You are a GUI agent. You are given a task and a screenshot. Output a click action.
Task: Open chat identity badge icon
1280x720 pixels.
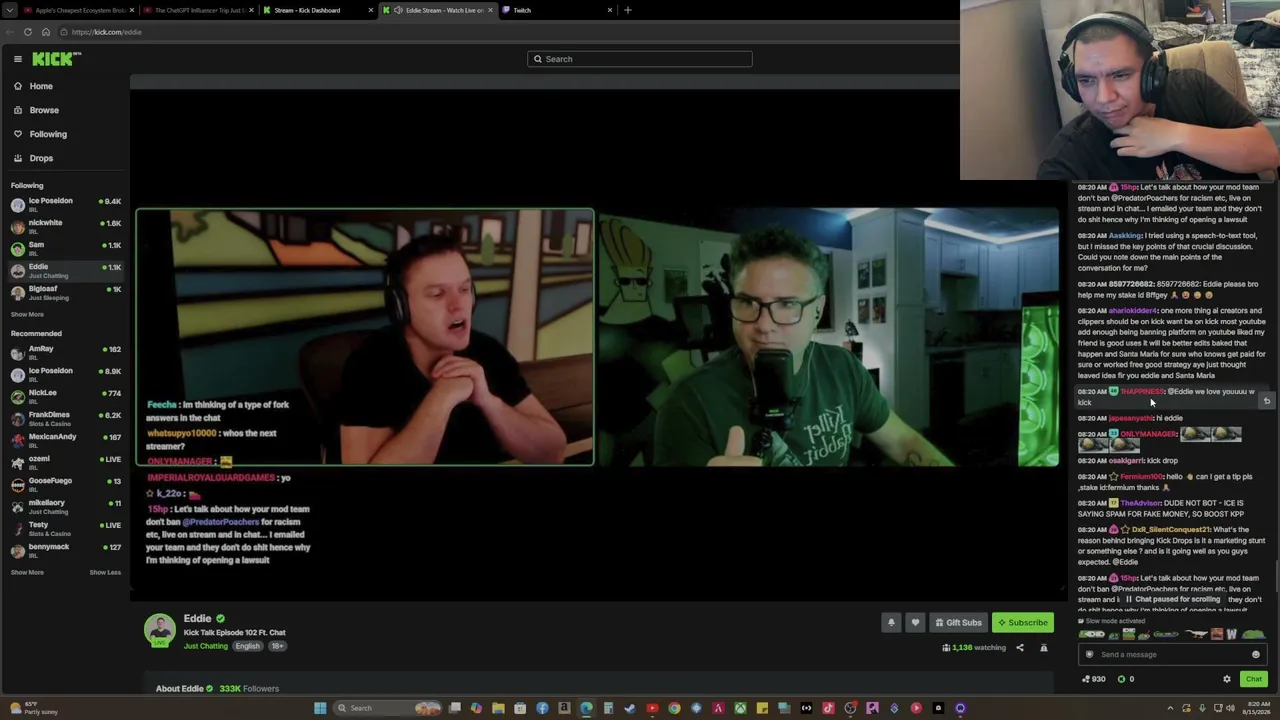(x=1090, y=654)
